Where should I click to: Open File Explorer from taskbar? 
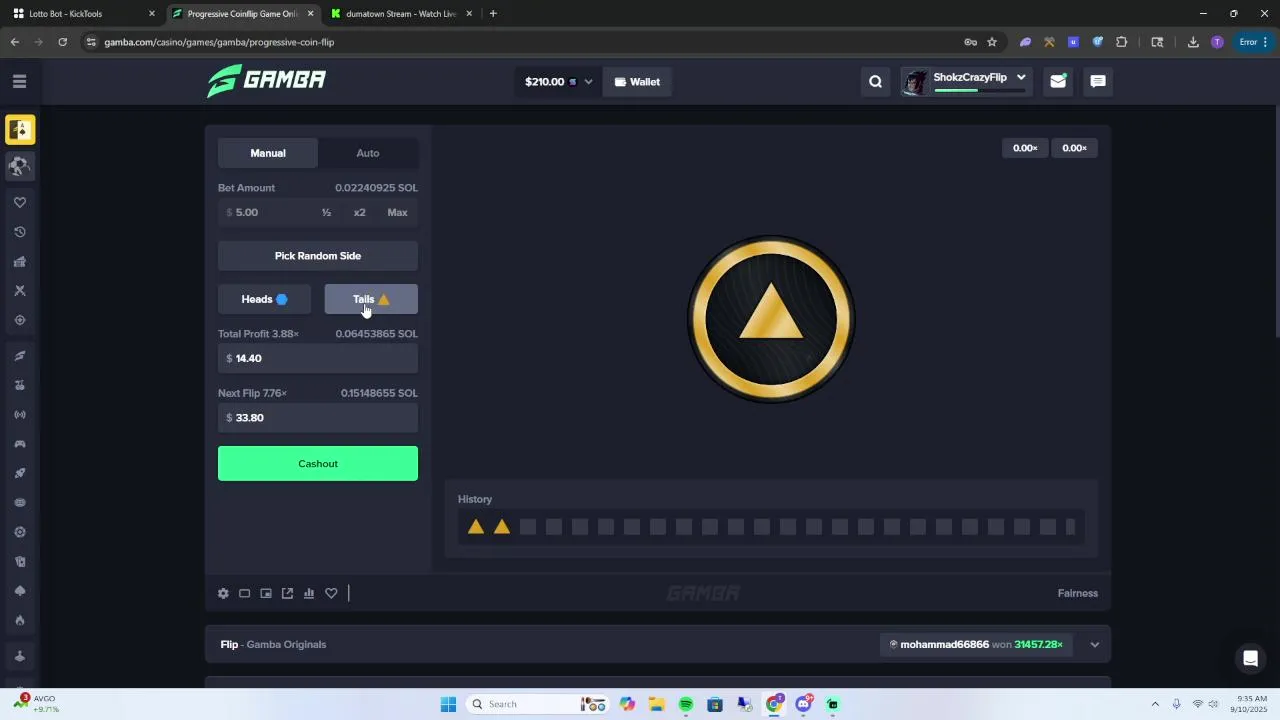click(x=656, y=704)
